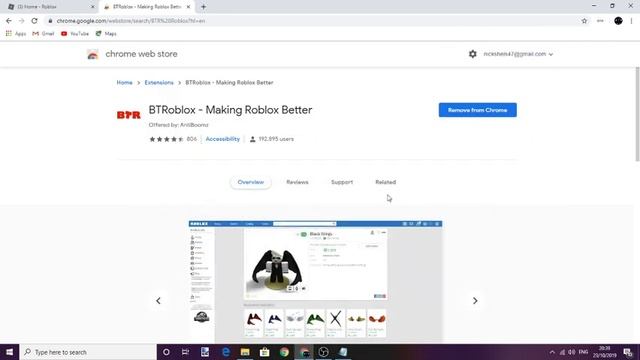
Task: Go to Extensions breadcrumb
Action: tap(159, 82)
